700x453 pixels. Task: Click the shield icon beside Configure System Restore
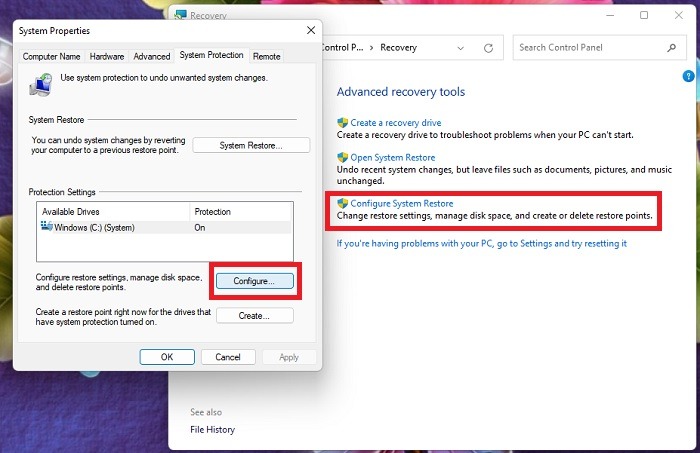click(x=342, y=204)
